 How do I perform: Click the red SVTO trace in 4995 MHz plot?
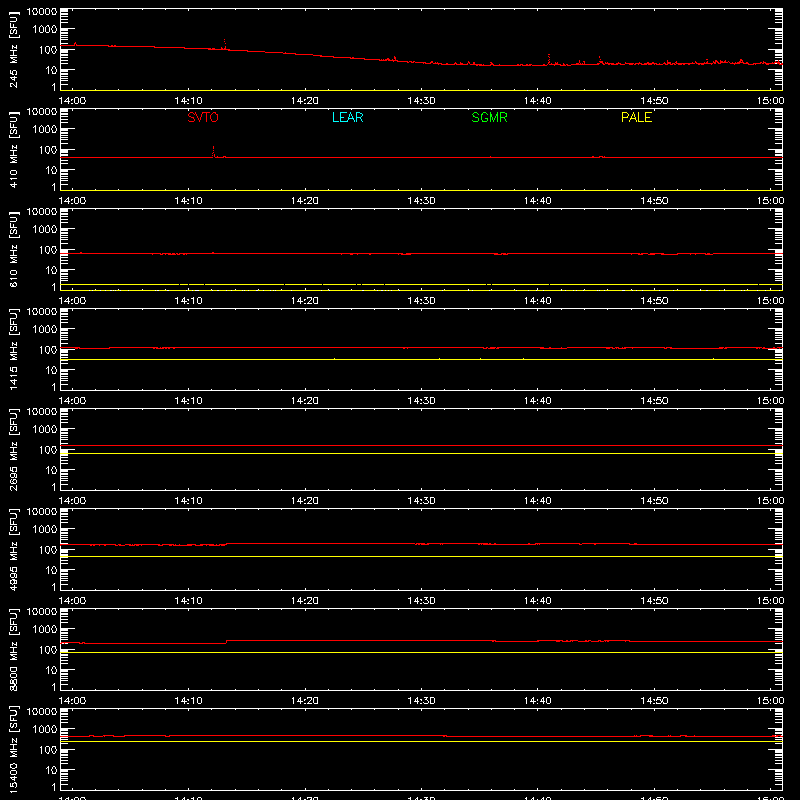tap(421, 544)
